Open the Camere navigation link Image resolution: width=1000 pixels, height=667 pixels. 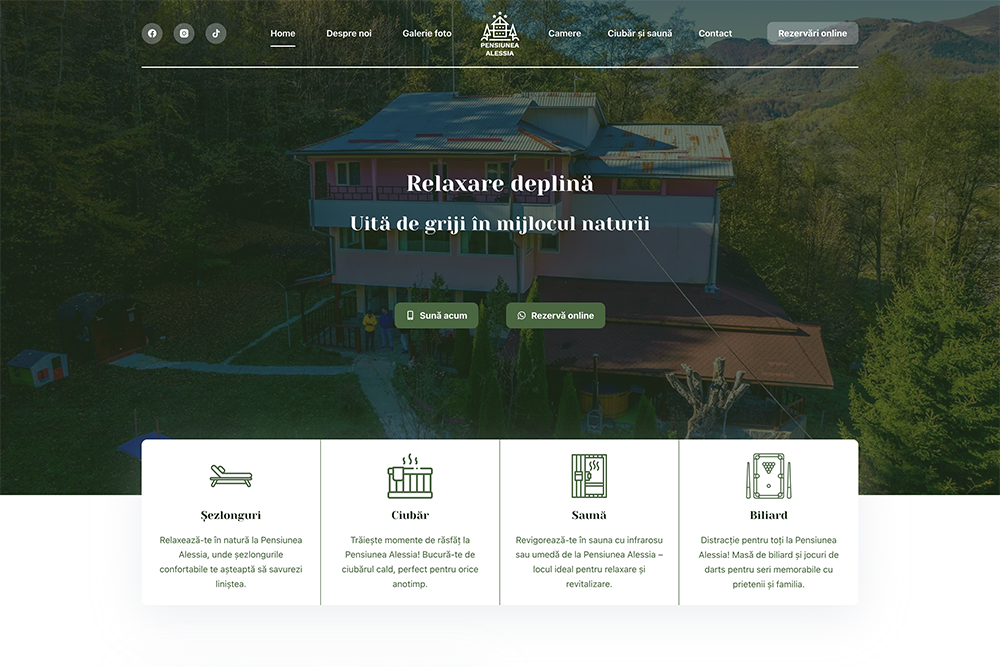[x=565, y=33]
